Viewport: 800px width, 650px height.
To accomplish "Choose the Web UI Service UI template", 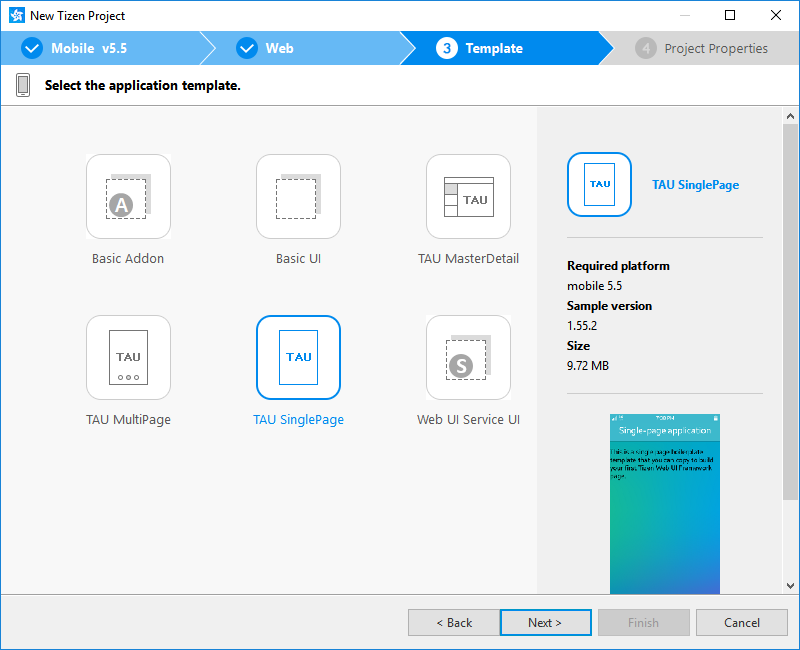I will click(468, 357).
